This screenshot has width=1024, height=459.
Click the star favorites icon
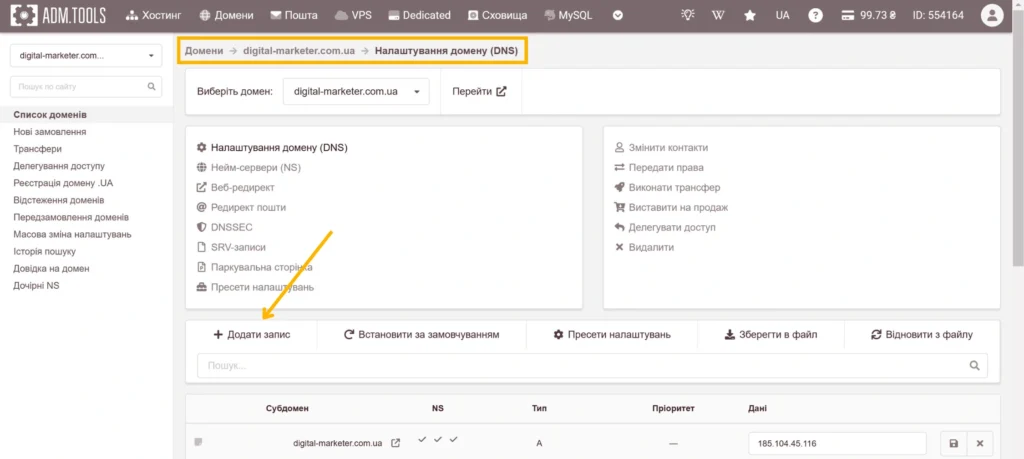pyautogui.click(x=750, y=15)
